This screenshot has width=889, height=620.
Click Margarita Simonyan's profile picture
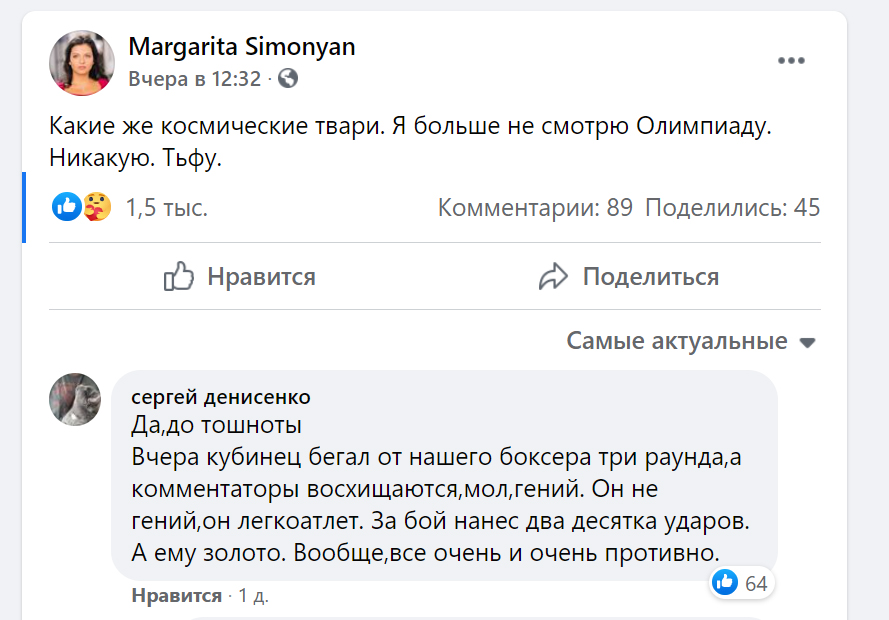click(82, 62)
